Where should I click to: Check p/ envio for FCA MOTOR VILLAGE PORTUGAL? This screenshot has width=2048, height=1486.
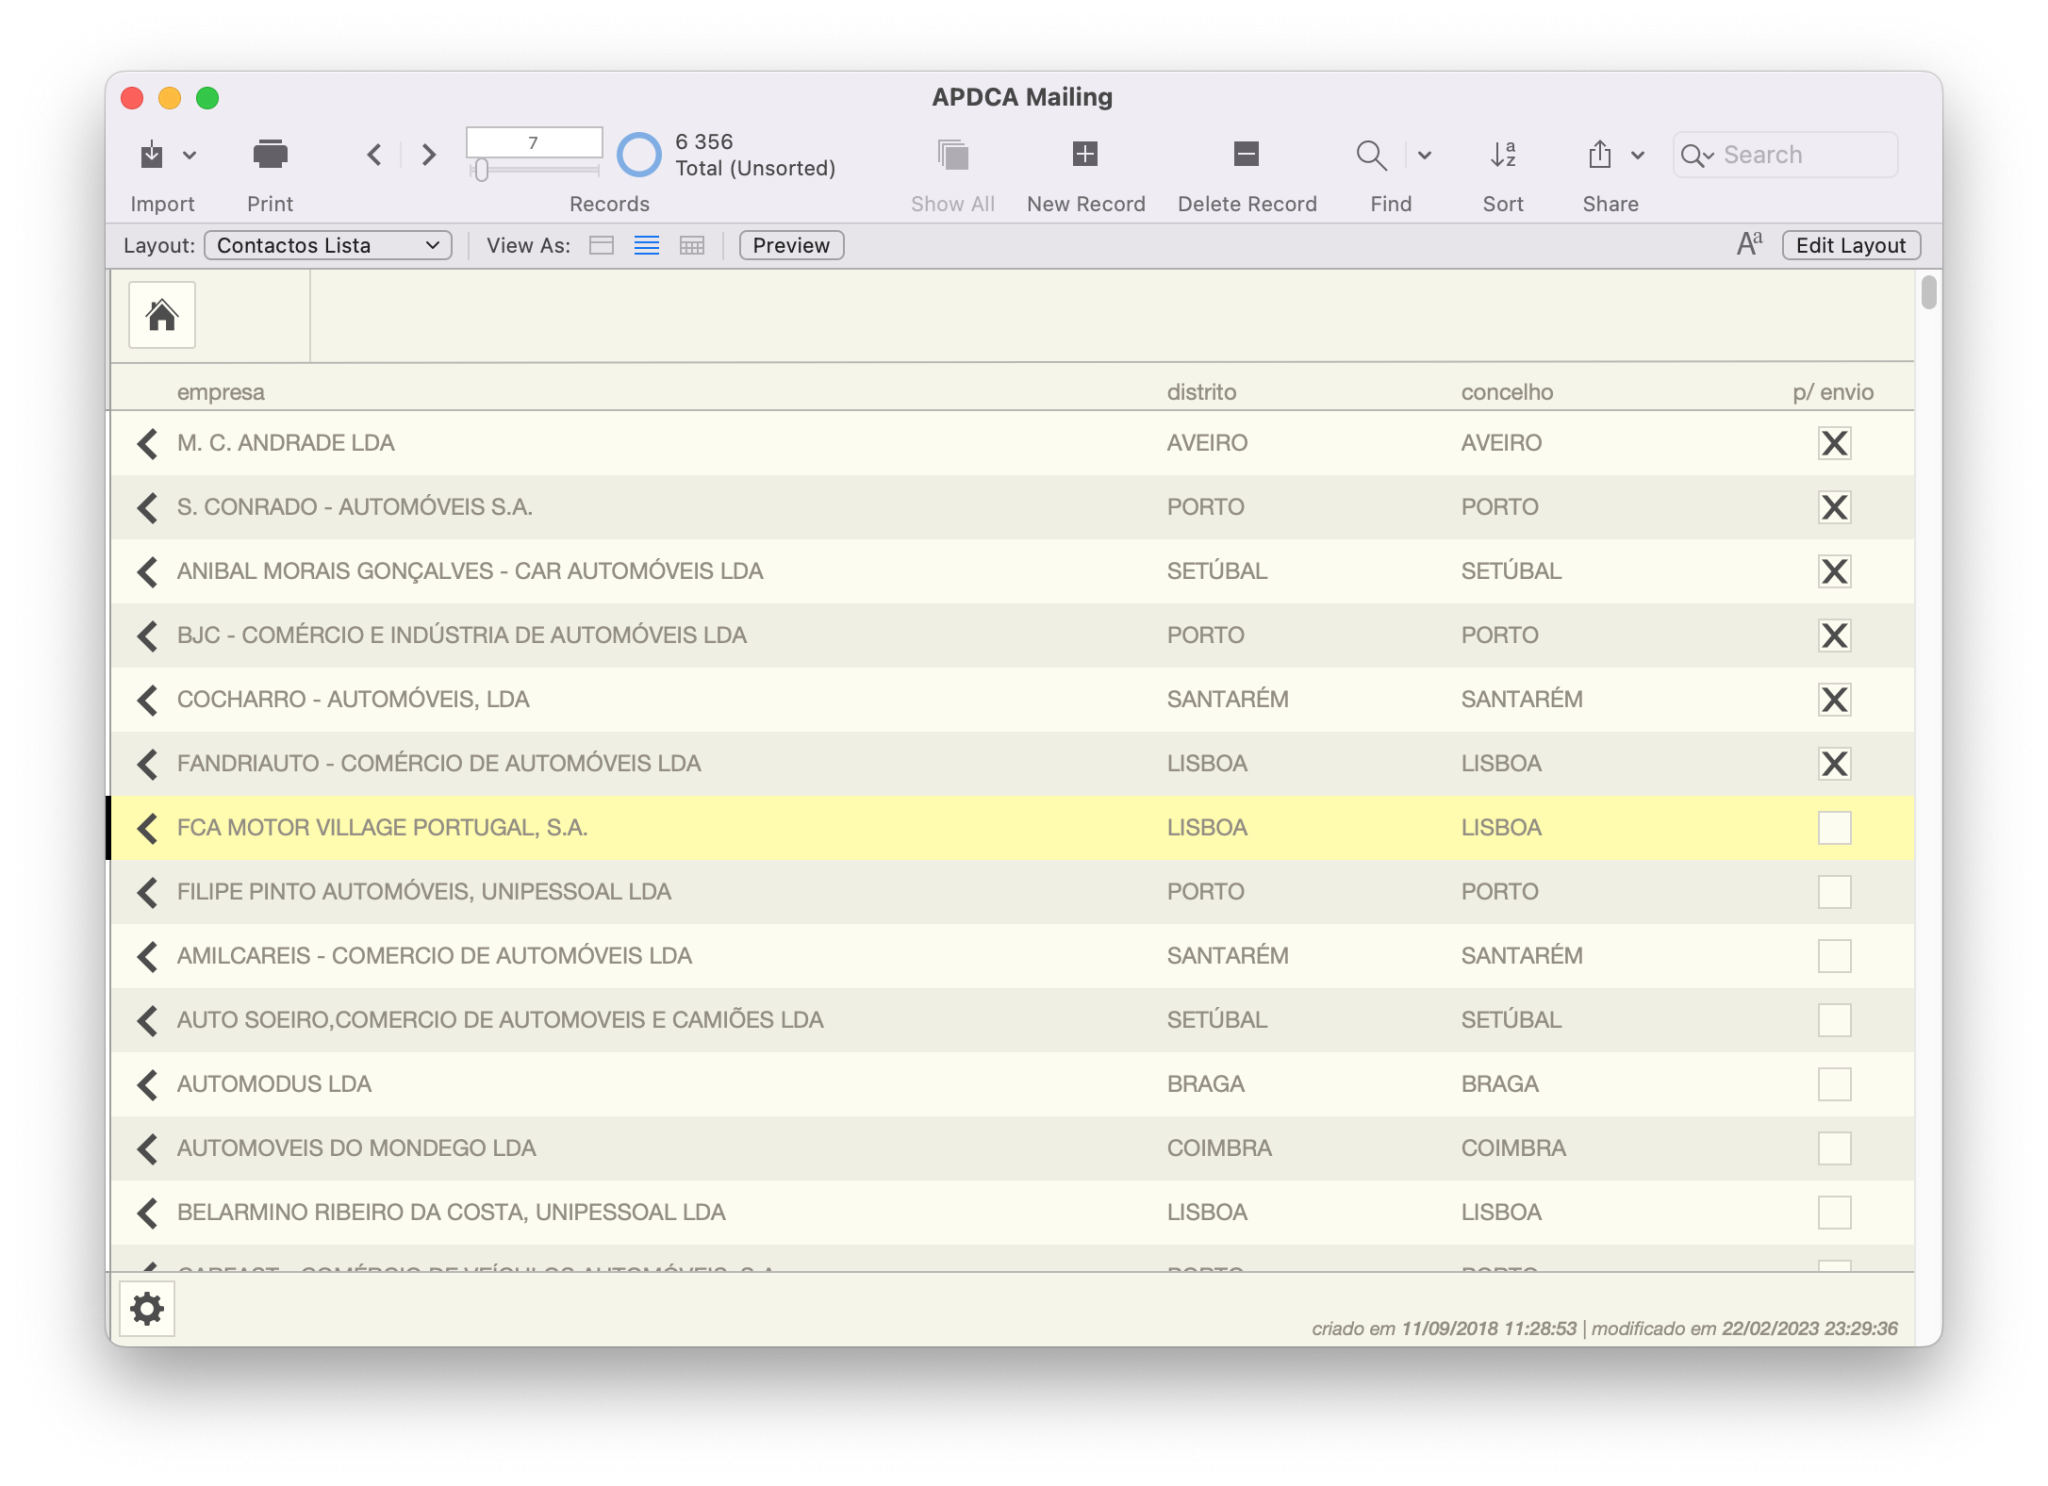1834,828
